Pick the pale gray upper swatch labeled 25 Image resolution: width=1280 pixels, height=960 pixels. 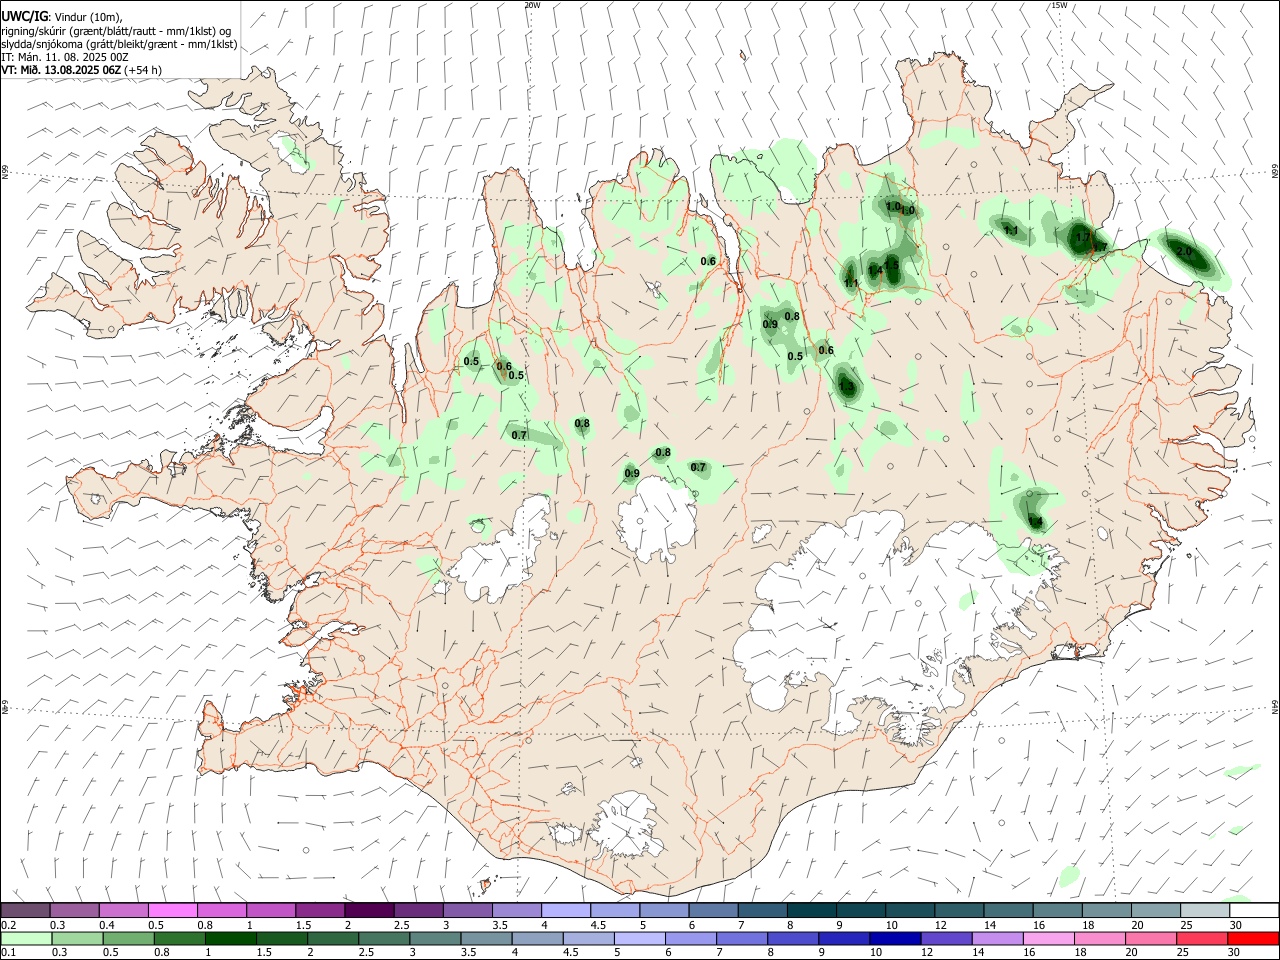coord(1203,910)
